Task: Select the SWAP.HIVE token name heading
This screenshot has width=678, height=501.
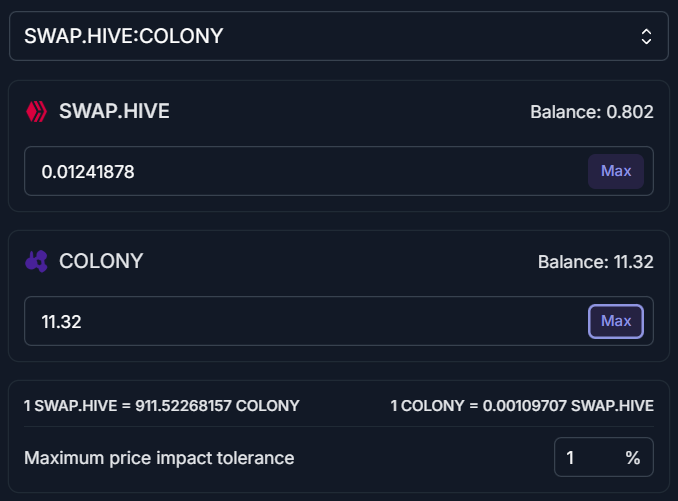Action: tap(114, 111)
